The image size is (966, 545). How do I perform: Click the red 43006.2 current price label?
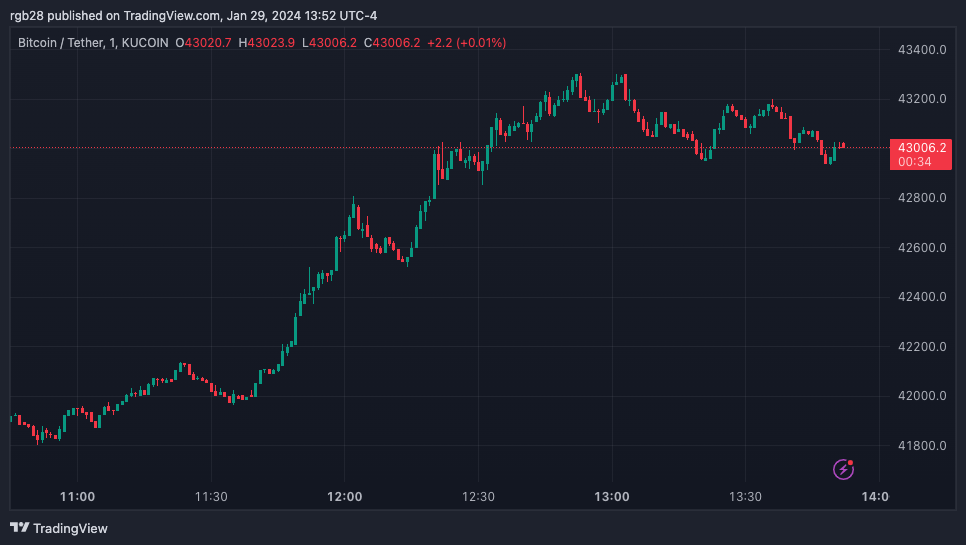(922, 148)
